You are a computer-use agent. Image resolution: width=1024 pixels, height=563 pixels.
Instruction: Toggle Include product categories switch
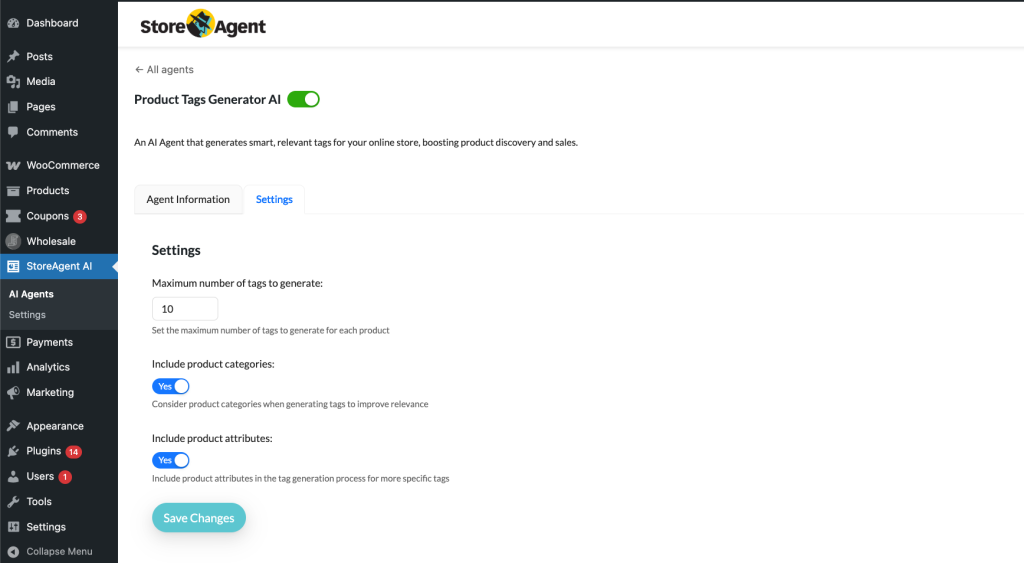171,386
